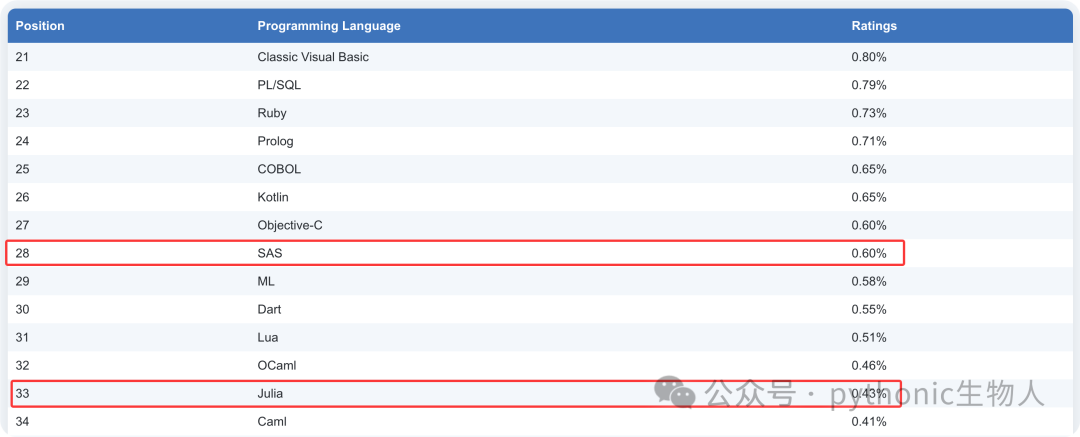Select position number 23

[23, 113]
